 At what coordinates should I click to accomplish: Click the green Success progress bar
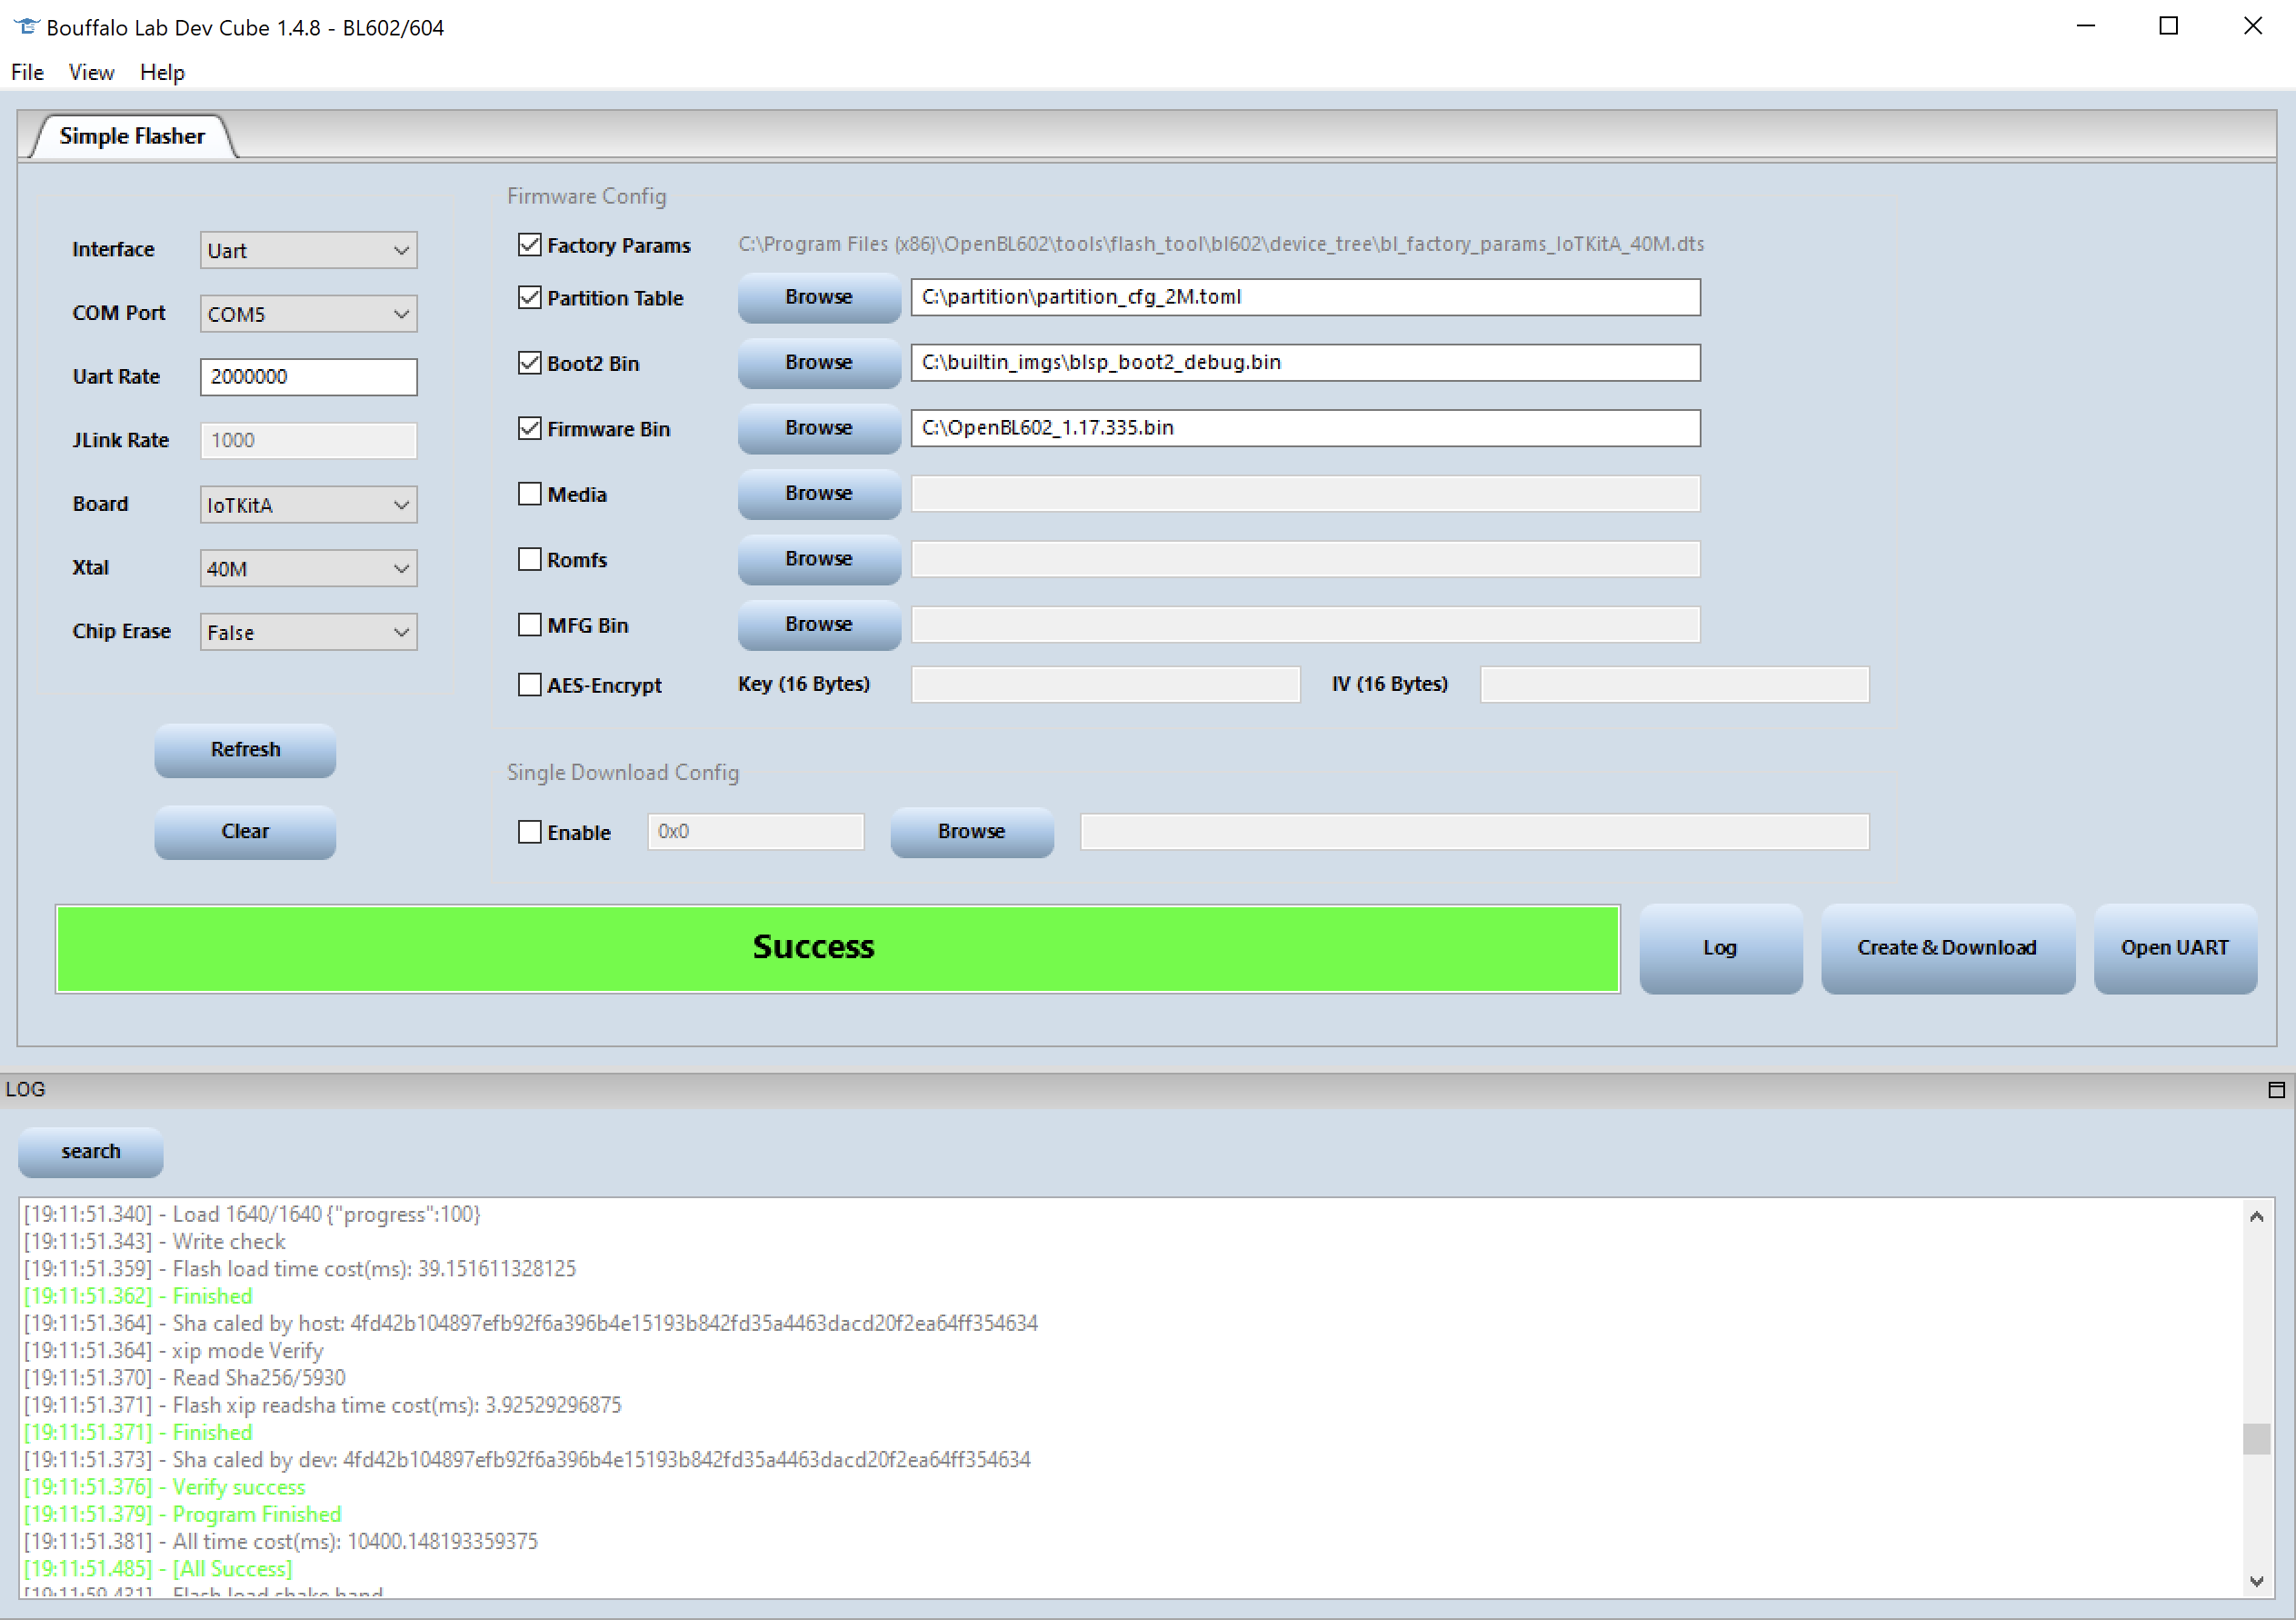pos(837,948)
